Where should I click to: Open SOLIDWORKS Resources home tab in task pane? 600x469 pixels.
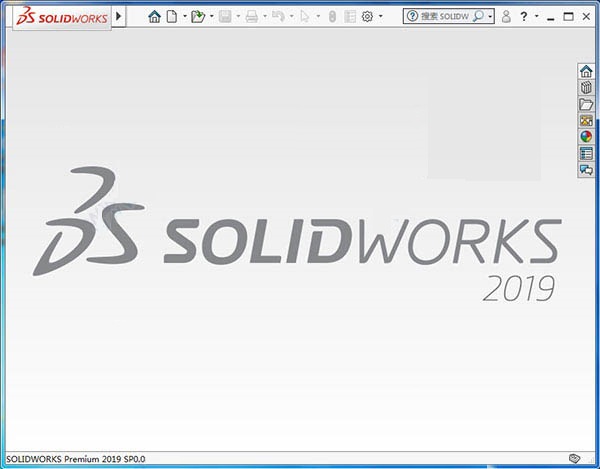(586, 70)
